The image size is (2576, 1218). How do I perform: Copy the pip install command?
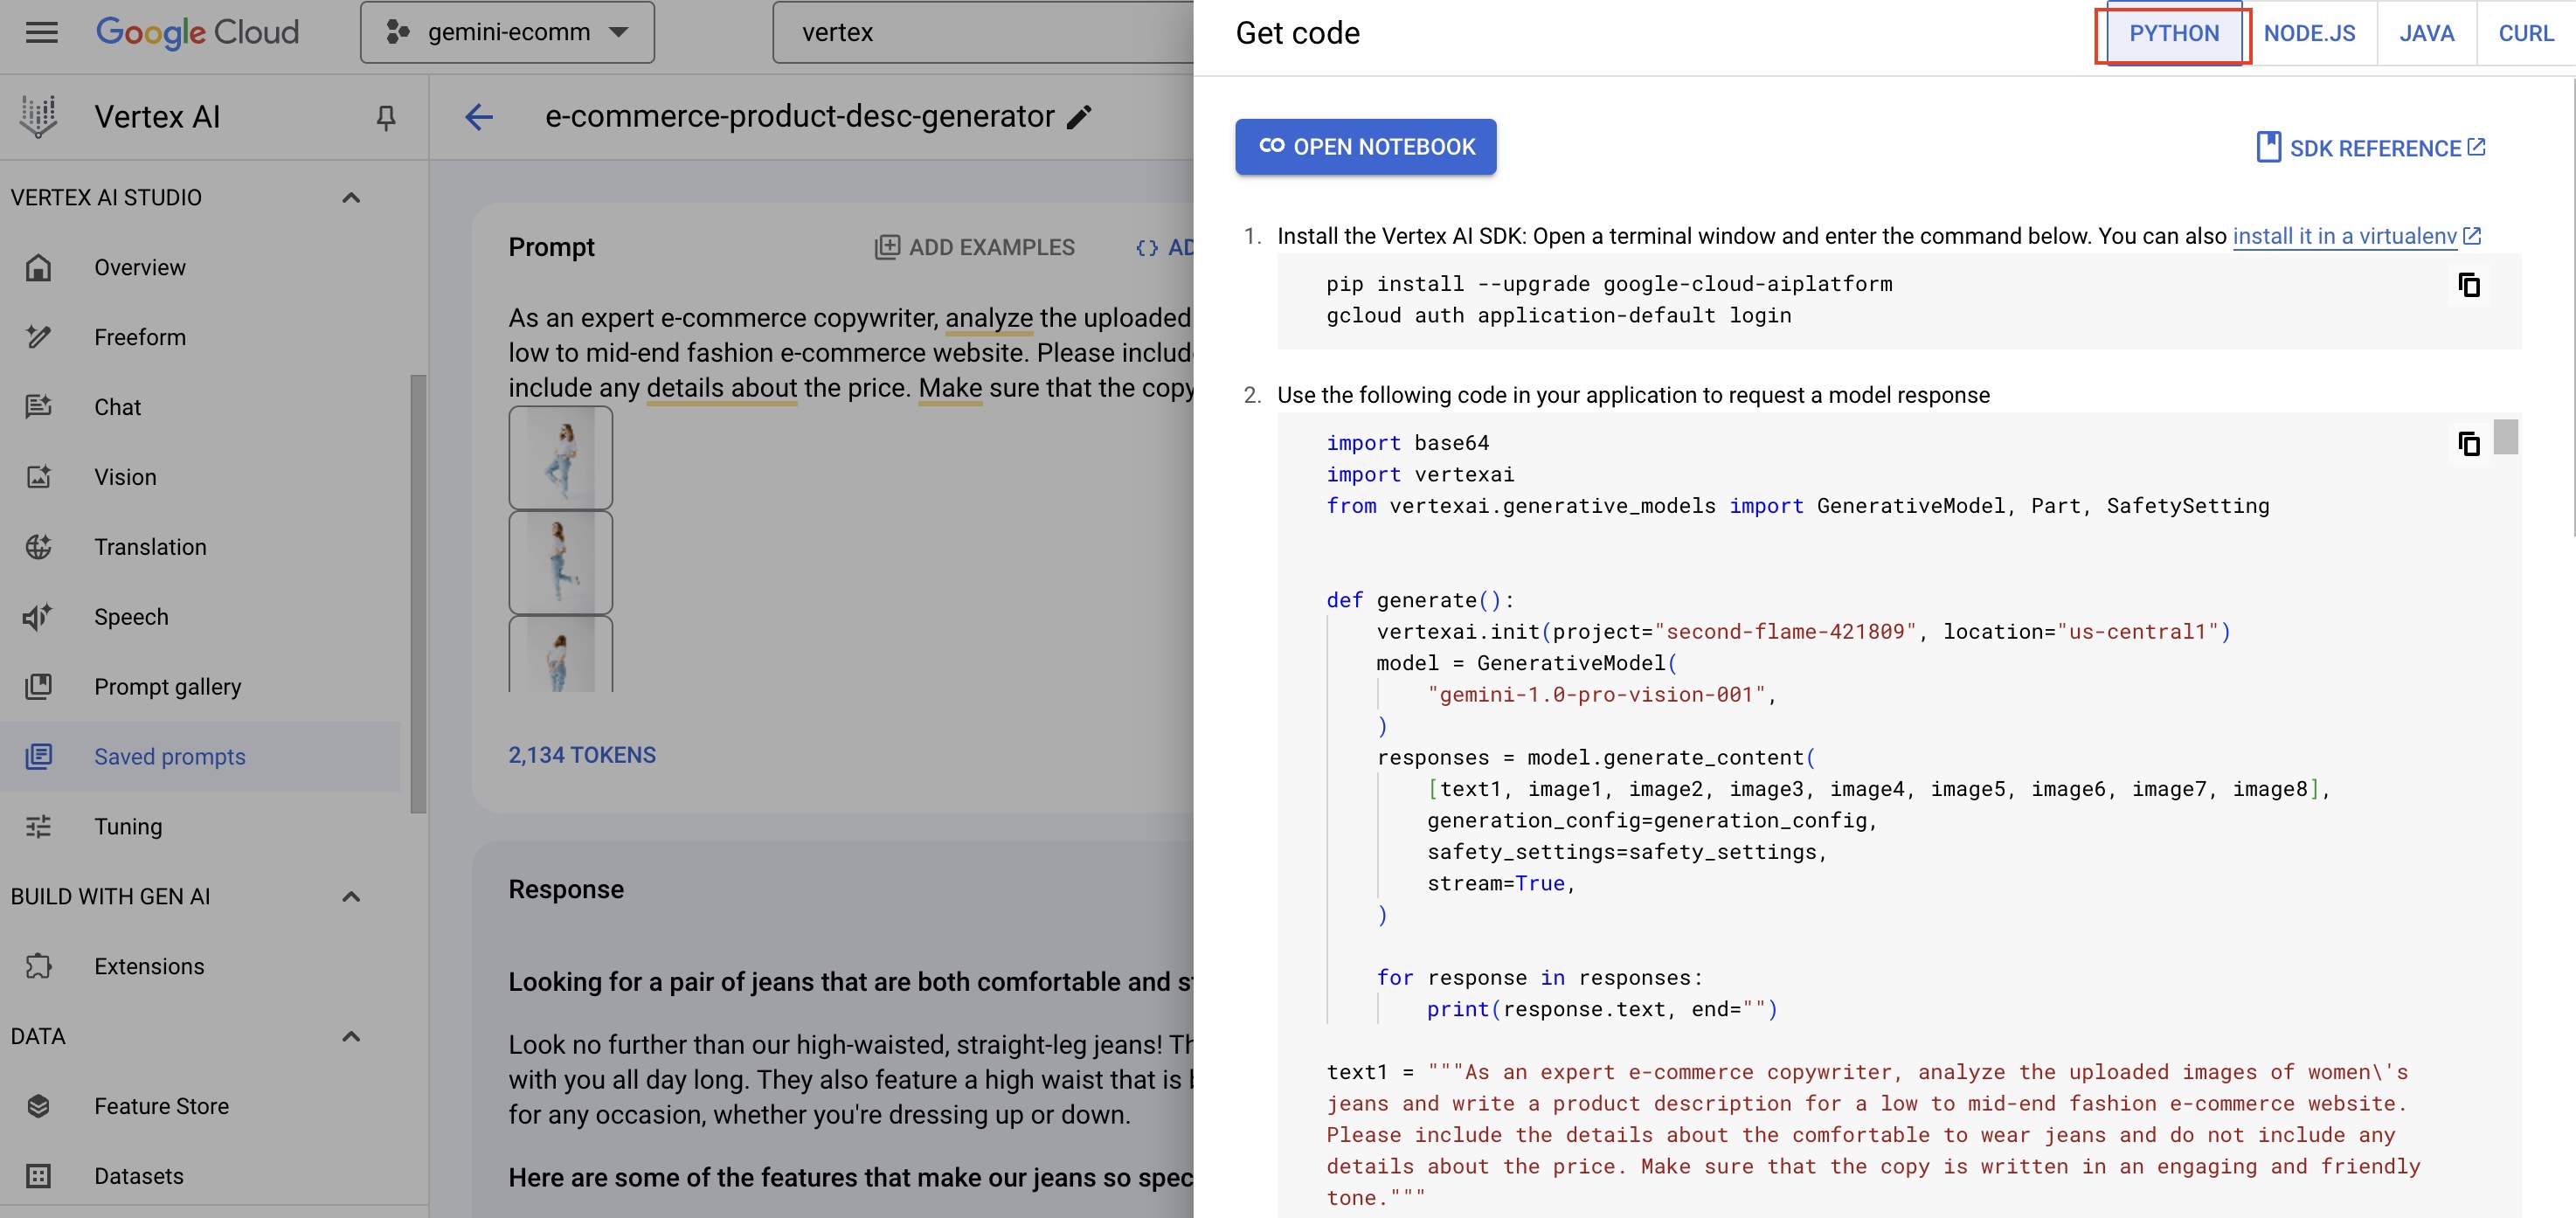[x=2470, y=285]
